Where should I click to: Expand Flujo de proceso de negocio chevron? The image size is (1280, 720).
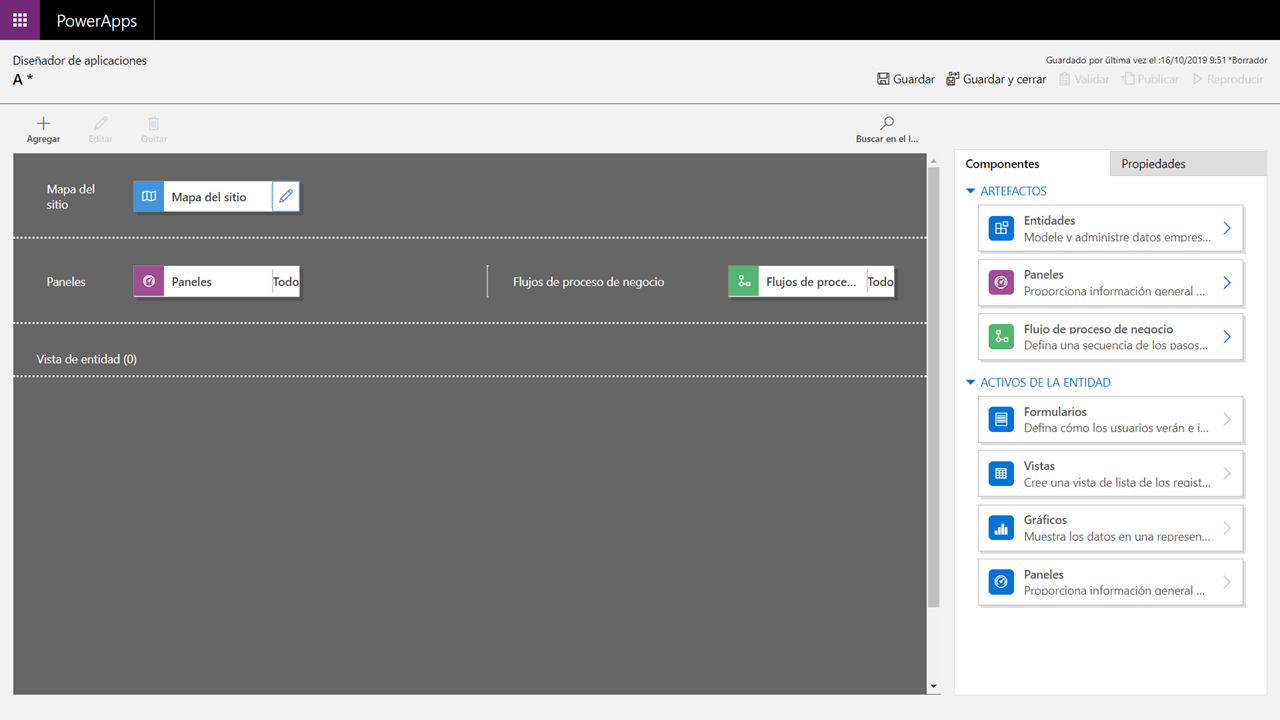point(1227,337)
